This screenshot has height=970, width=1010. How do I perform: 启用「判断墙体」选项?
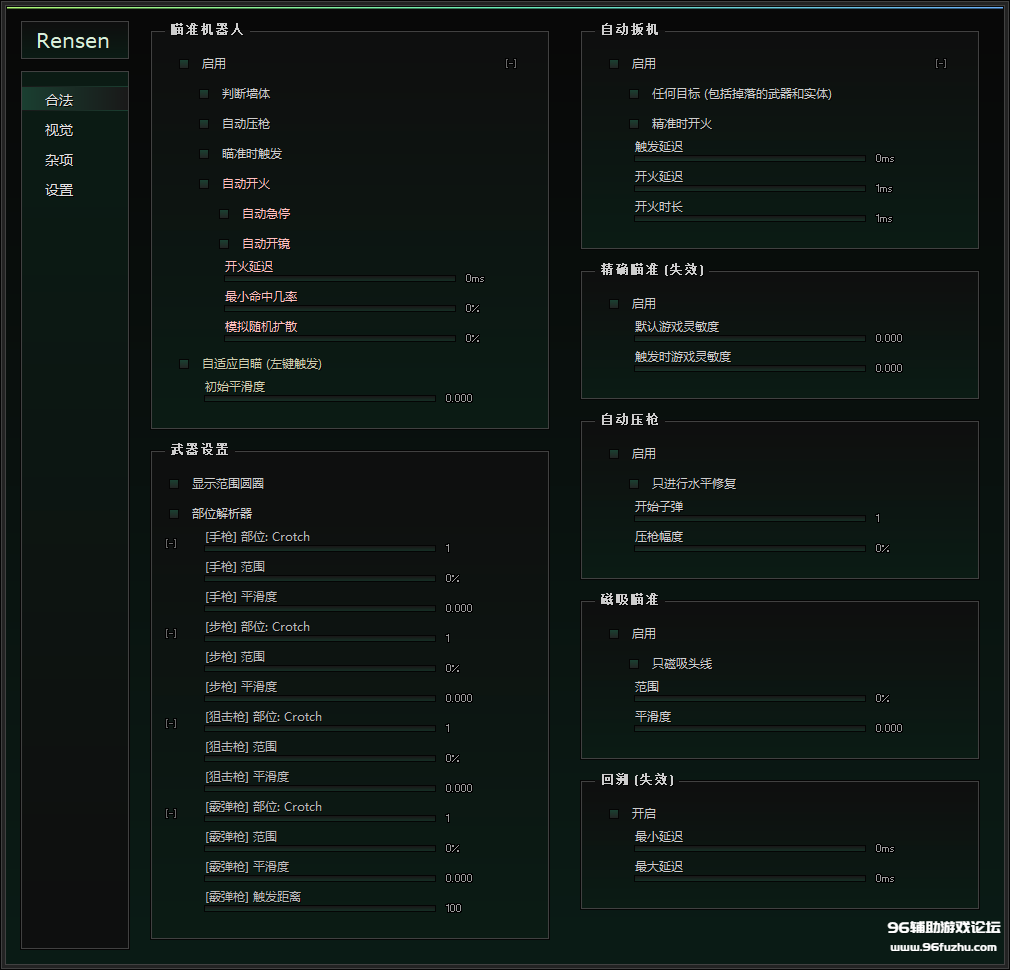pos(203,93)
